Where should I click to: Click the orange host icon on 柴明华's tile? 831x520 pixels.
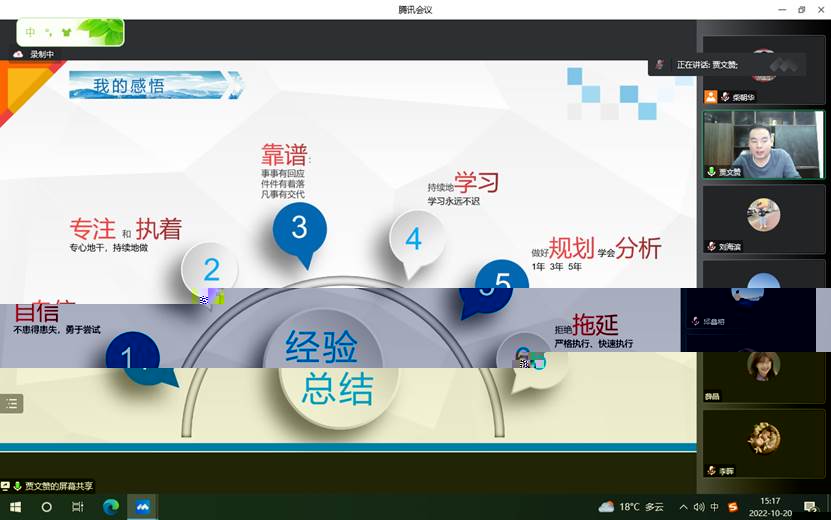tap(711, 97)
